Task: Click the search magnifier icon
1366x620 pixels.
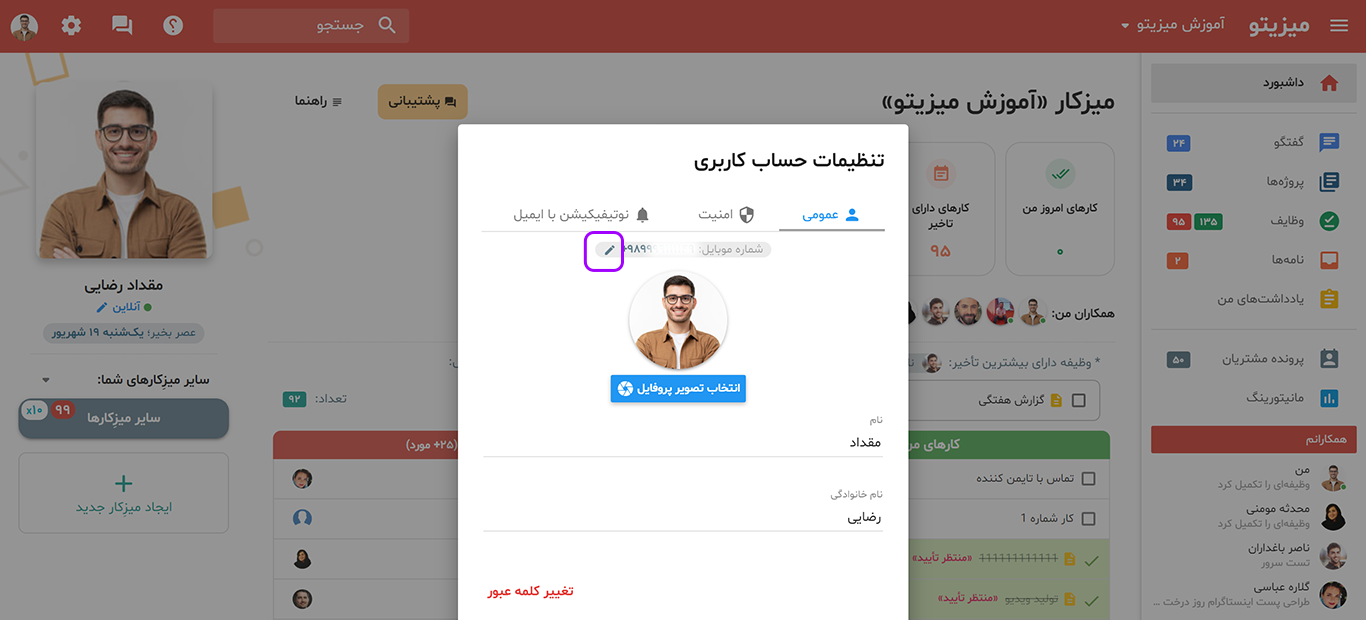Action: pyautogui.click(x=387, y=25)
